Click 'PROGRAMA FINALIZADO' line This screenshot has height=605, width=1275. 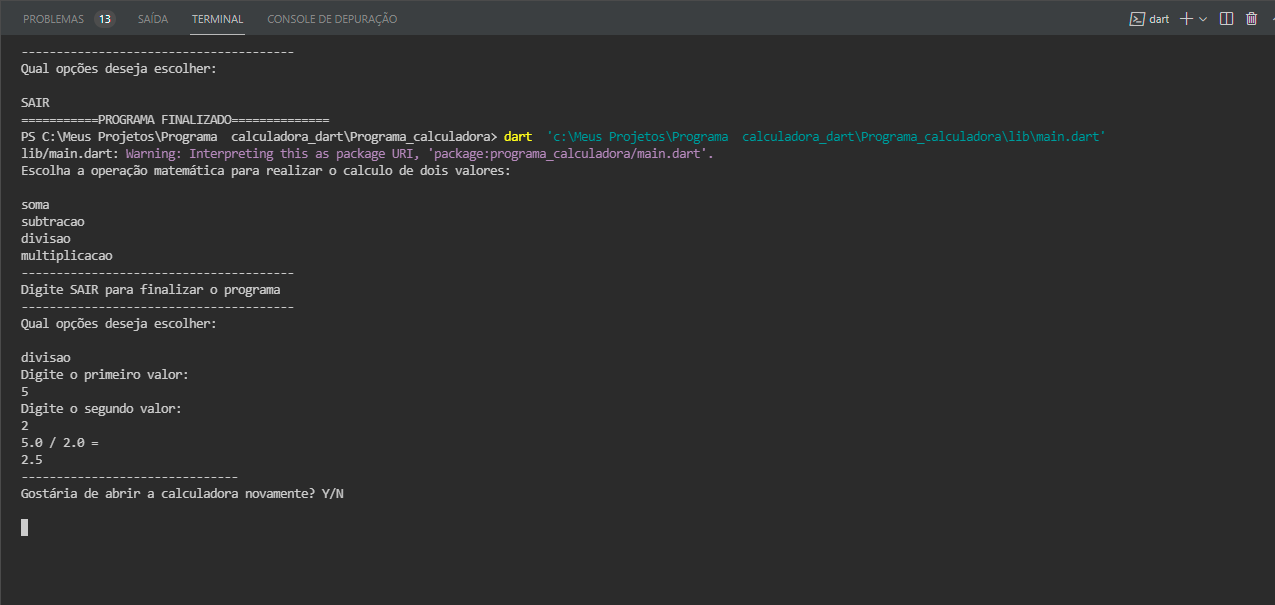tap(175, 119)
